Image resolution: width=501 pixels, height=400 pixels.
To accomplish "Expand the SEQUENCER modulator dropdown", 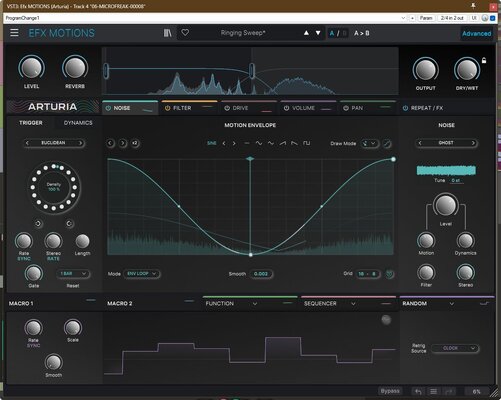I will tap(353, 304).
